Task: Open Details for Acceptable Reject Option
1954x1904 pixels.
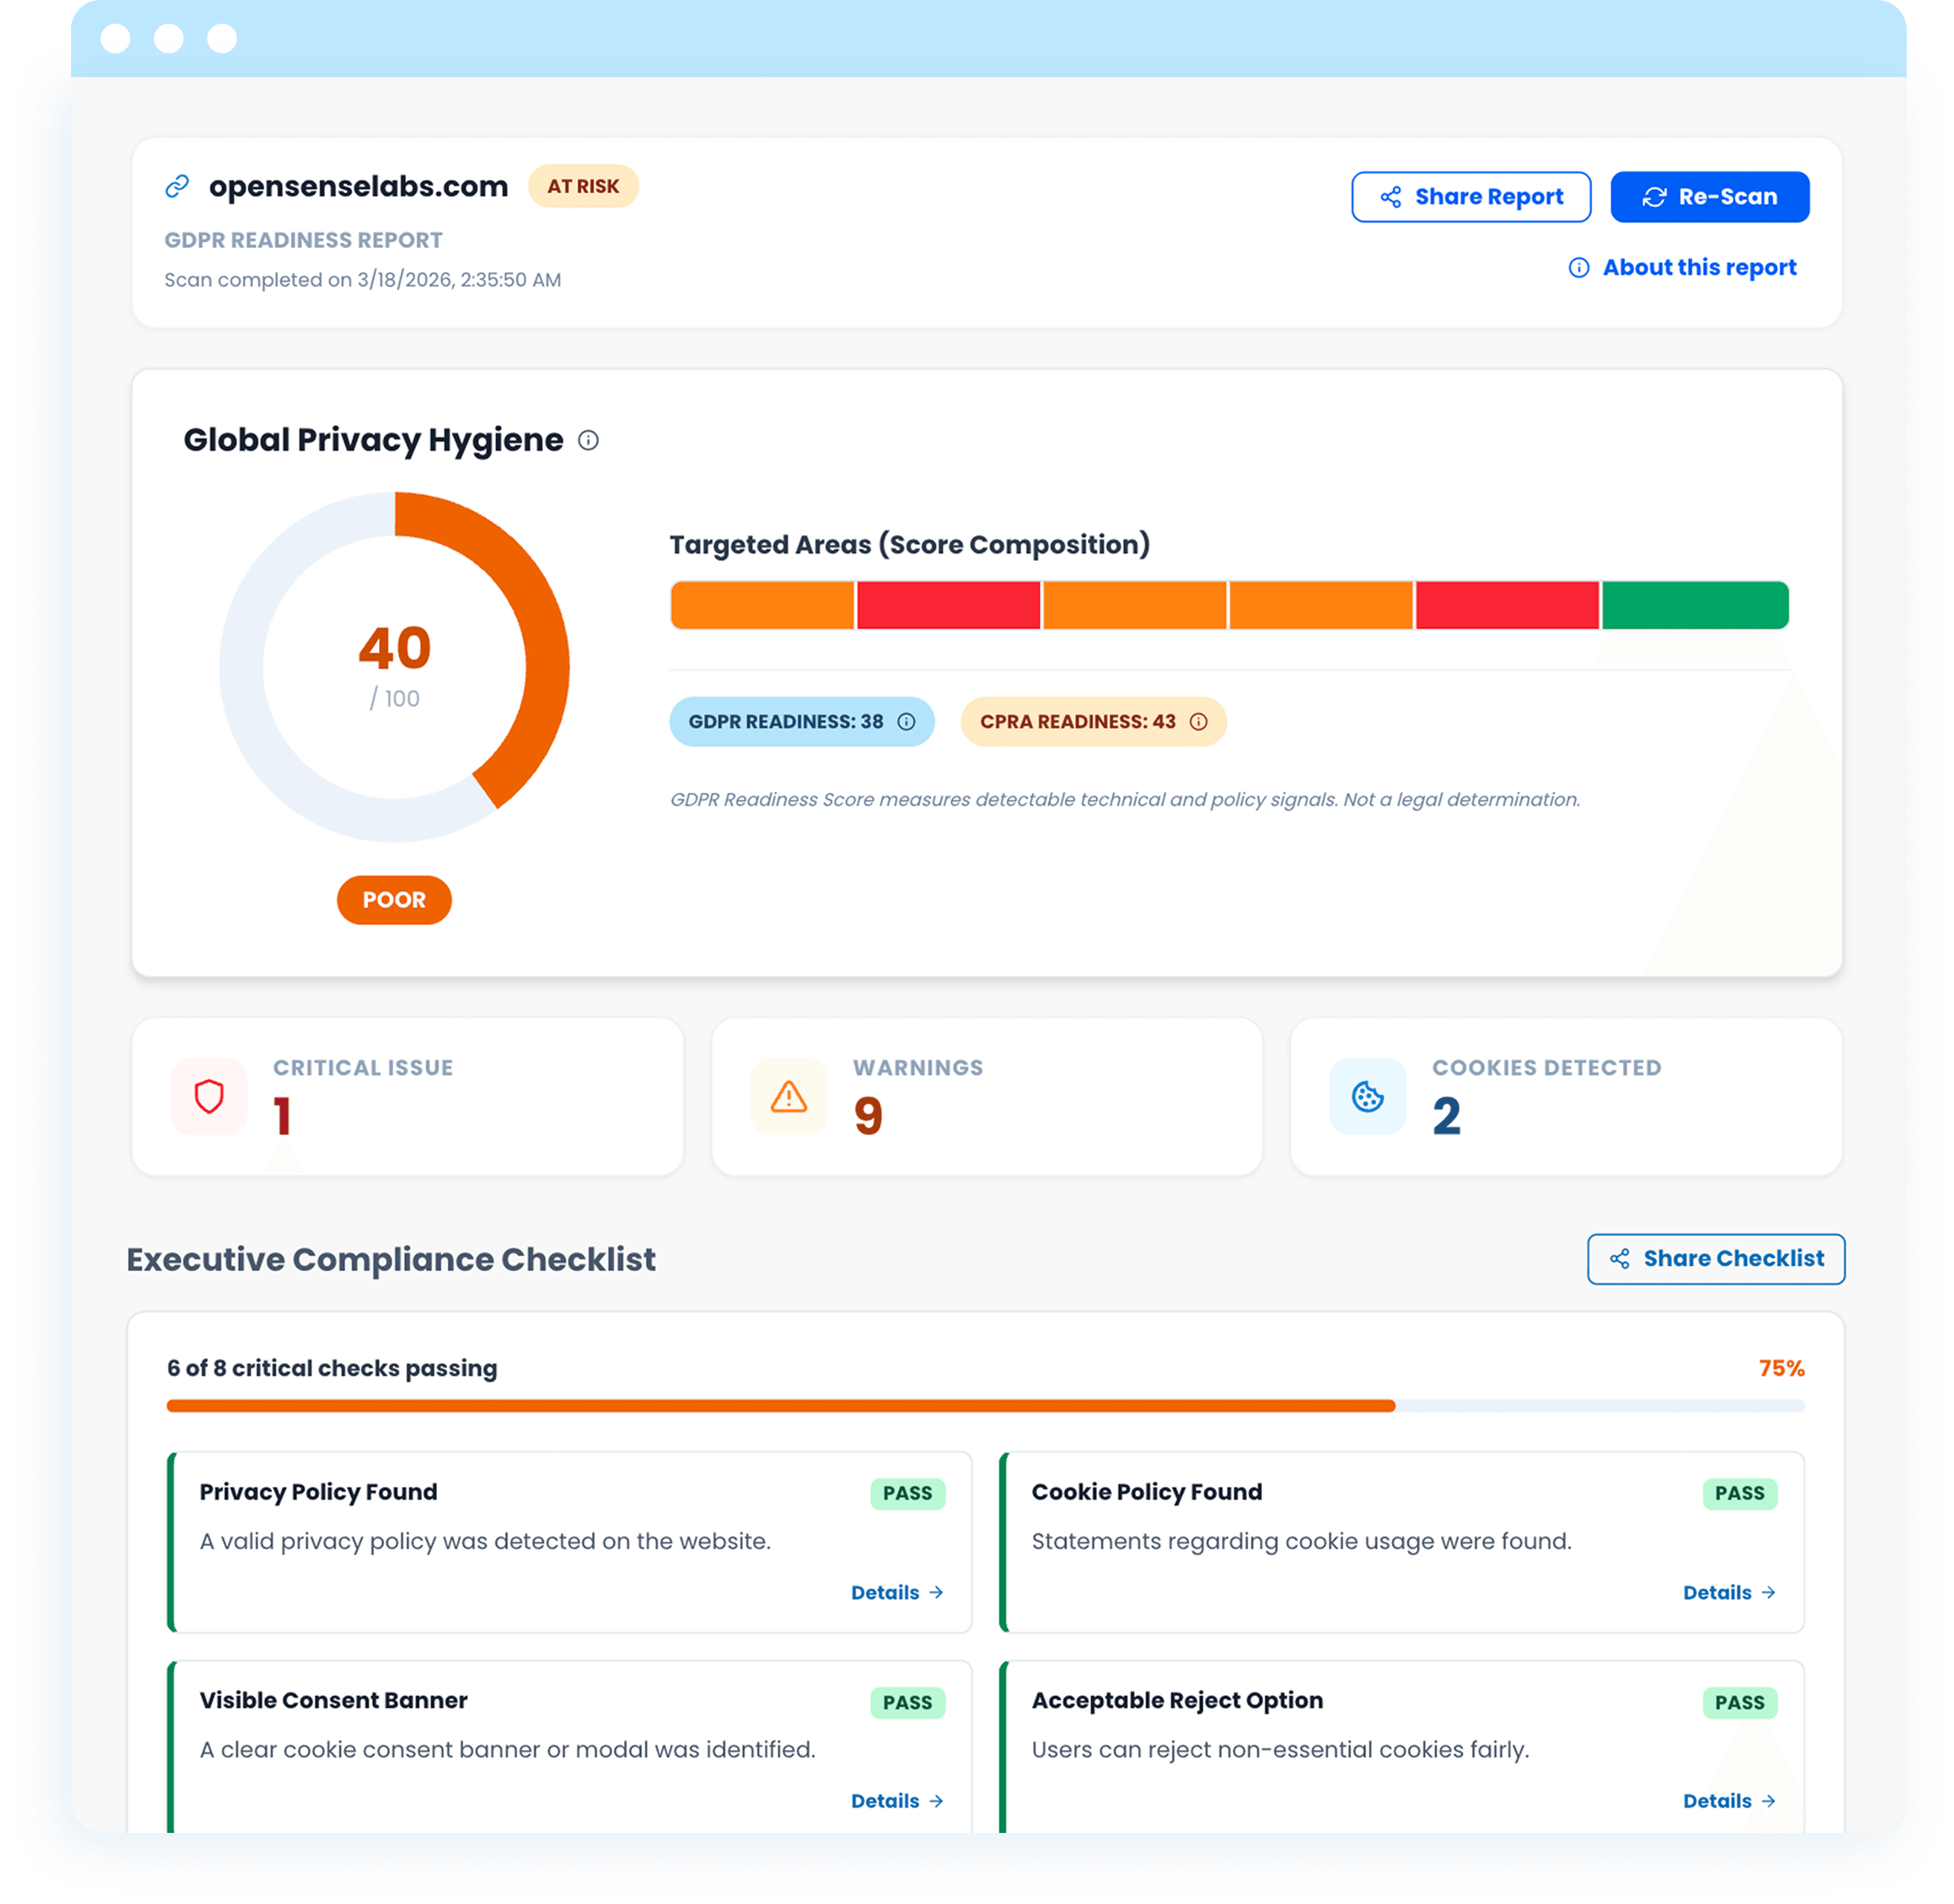Action: (1729, 1800)
